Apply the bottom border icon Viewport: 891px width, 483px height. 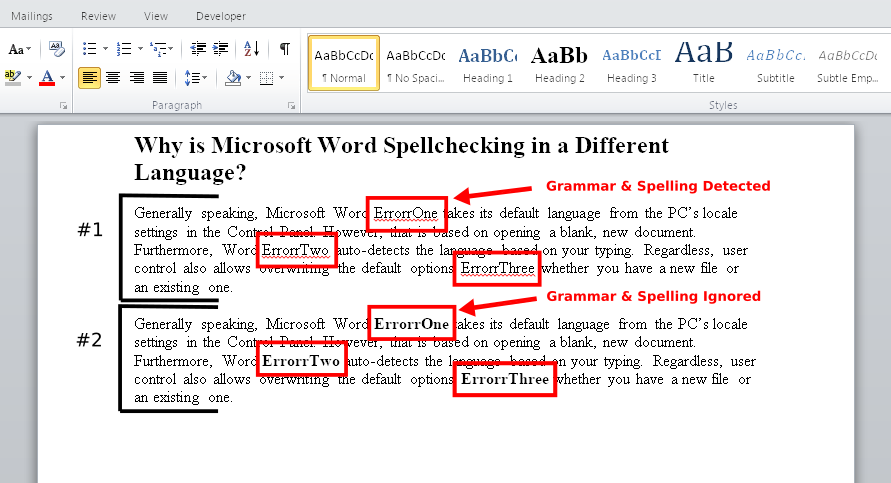tap(267, 78)
